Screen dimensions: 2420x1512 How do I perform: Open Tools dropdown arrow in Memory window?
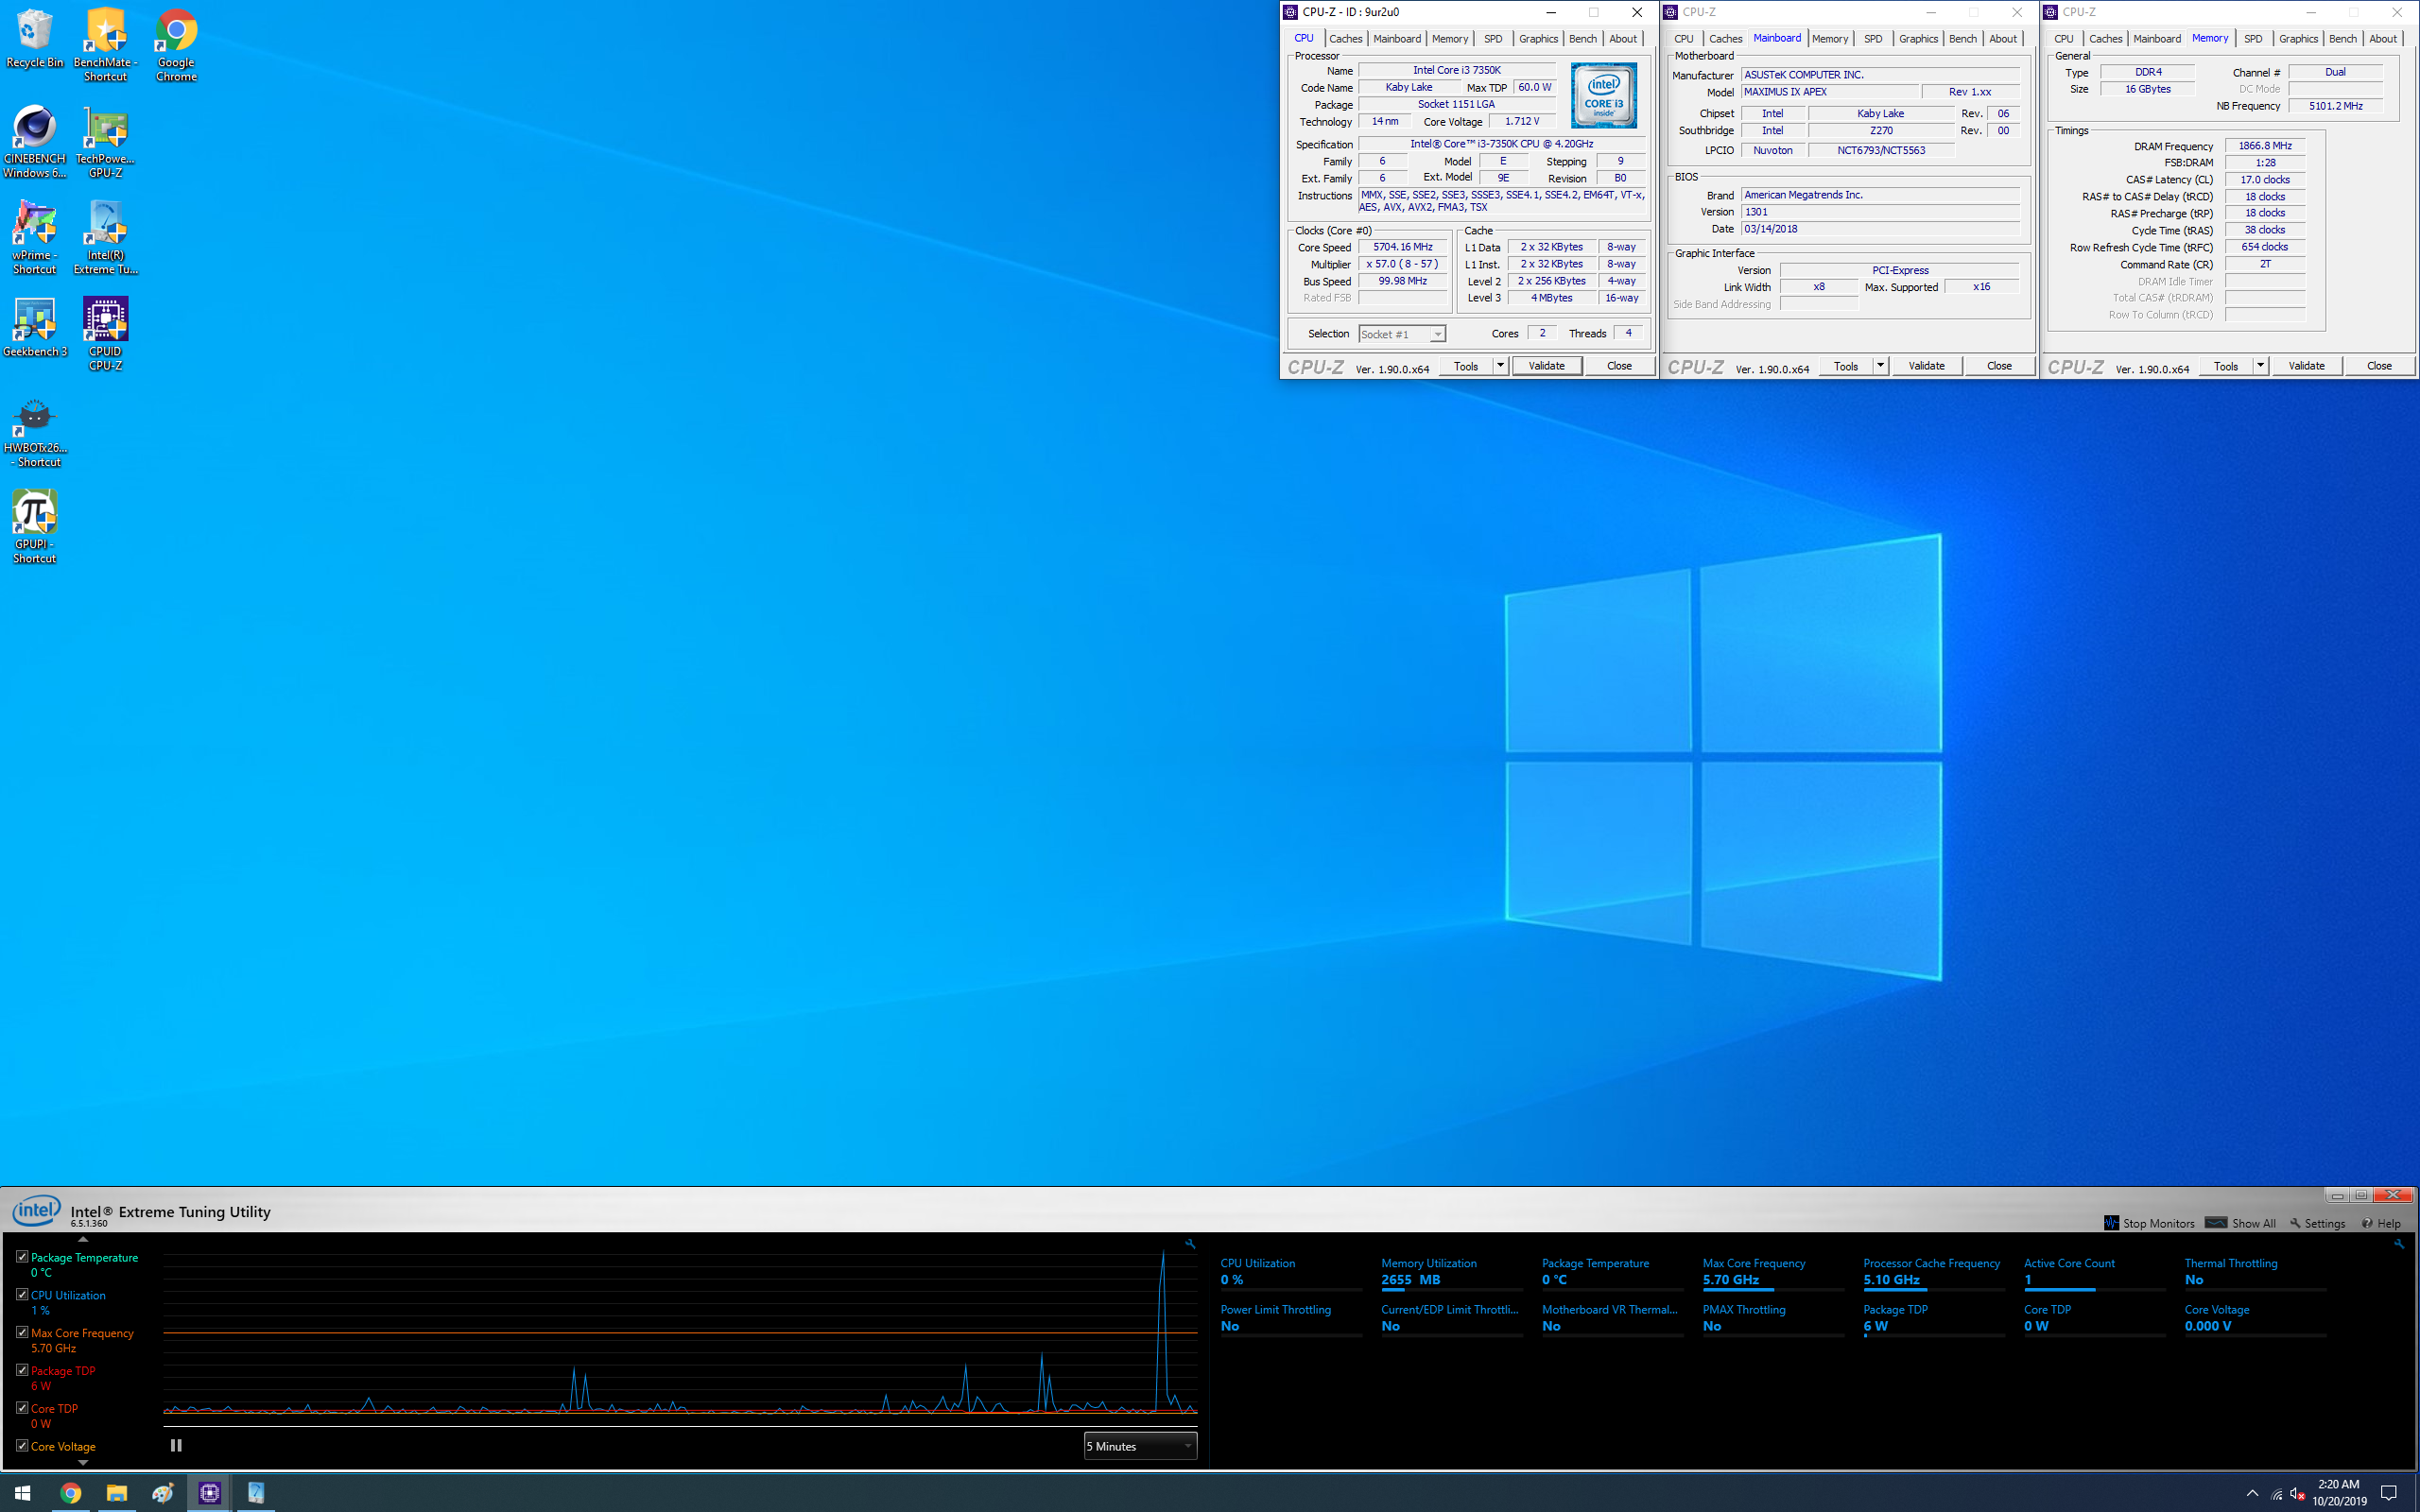pyautogui.click(x=2260, y=366)
